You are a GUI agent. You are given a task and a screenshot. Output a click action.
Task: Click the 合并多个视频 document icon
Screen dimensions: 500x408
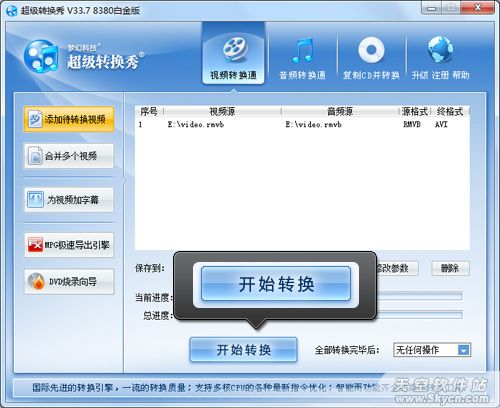tap(35, 156)
